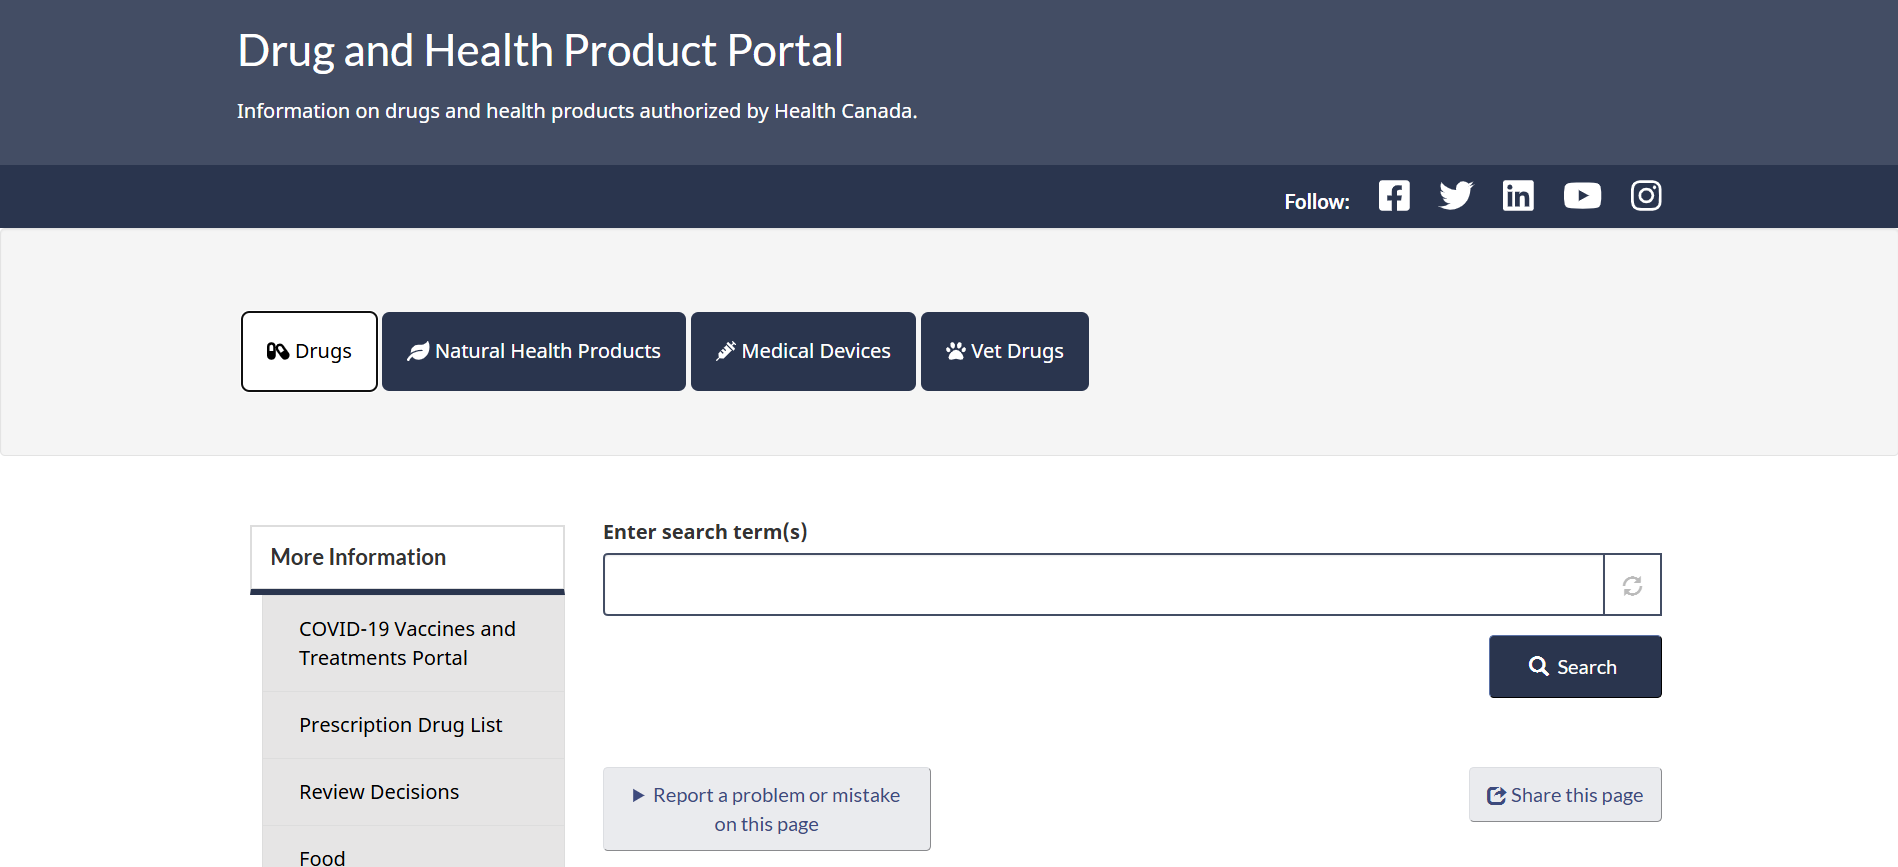1898x867 pixels.
Task: Expand Report a problem or mistake section
Action: tap(766, 809)
